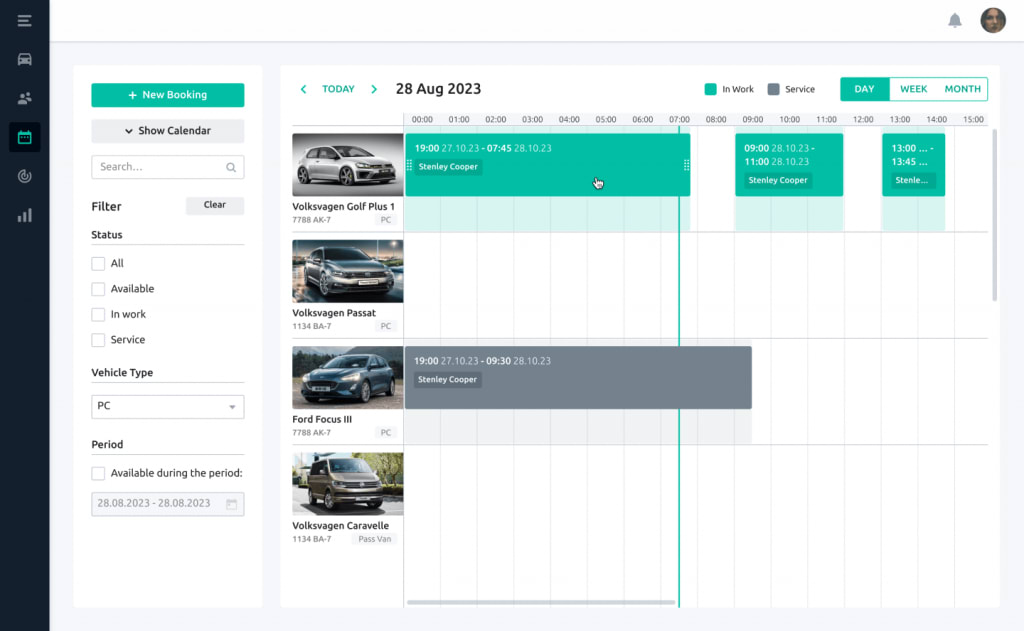The image size is (1024, 631).
Task: Jump to TODAY in the schedule
Action: click(x=338, y=89)
